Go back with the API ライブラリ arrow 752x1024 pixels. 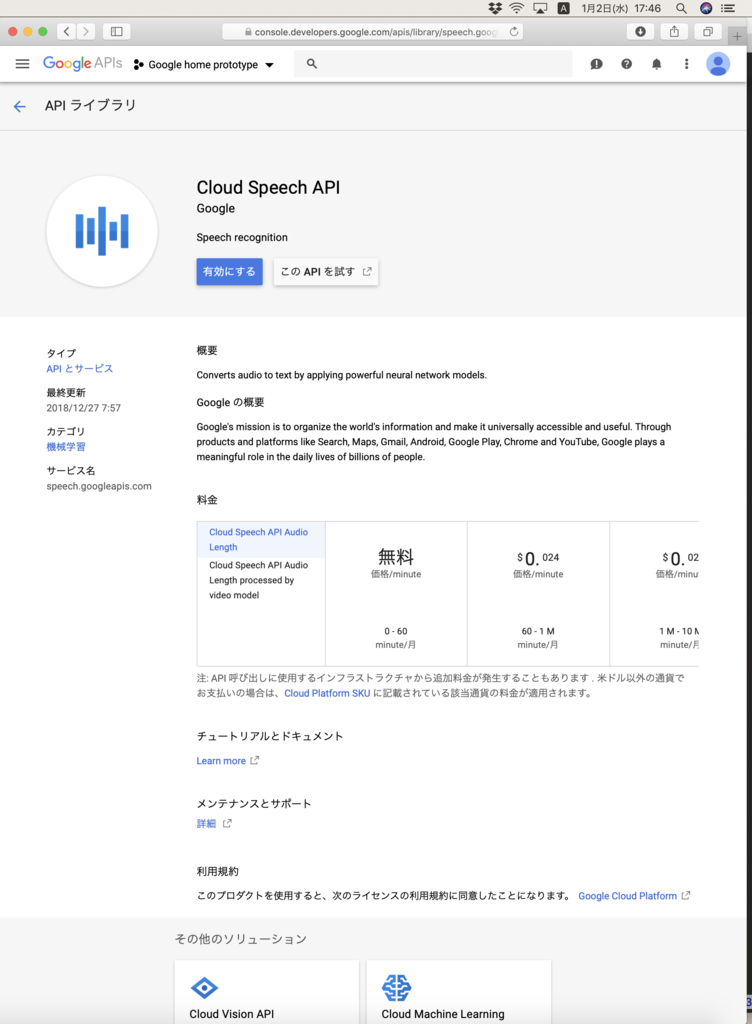click(20, 106)
